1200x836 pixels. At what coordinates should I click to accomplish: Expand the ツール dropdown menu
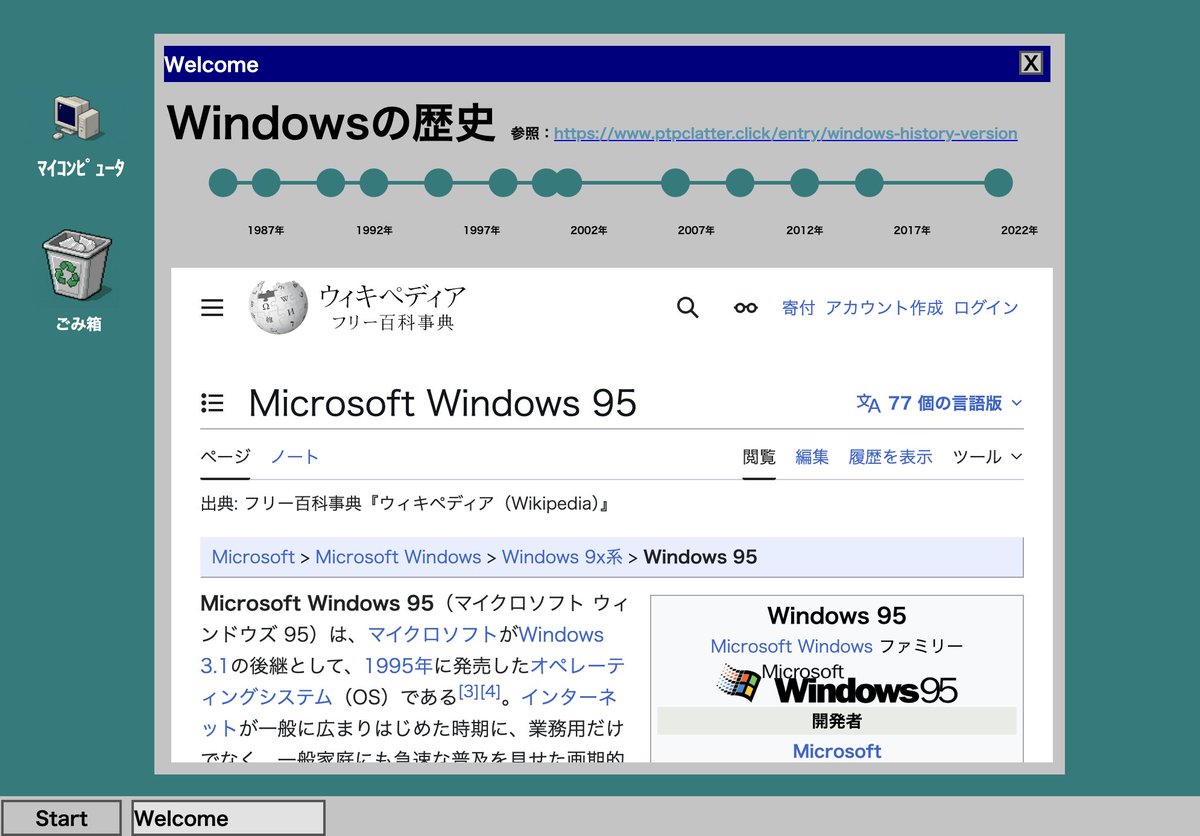coord(988,457)
